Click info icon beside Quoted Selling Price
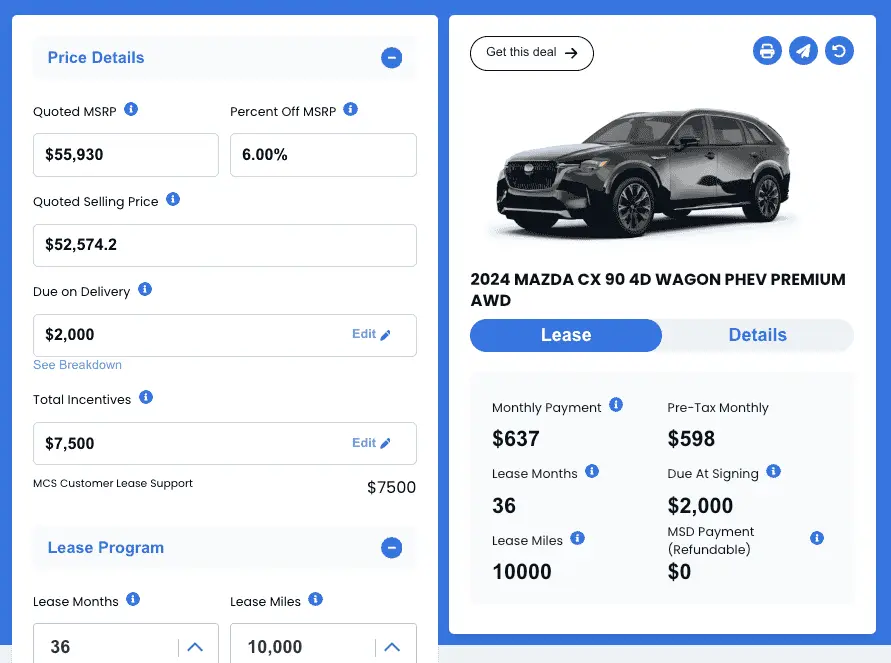 click(x=173, y=199)
